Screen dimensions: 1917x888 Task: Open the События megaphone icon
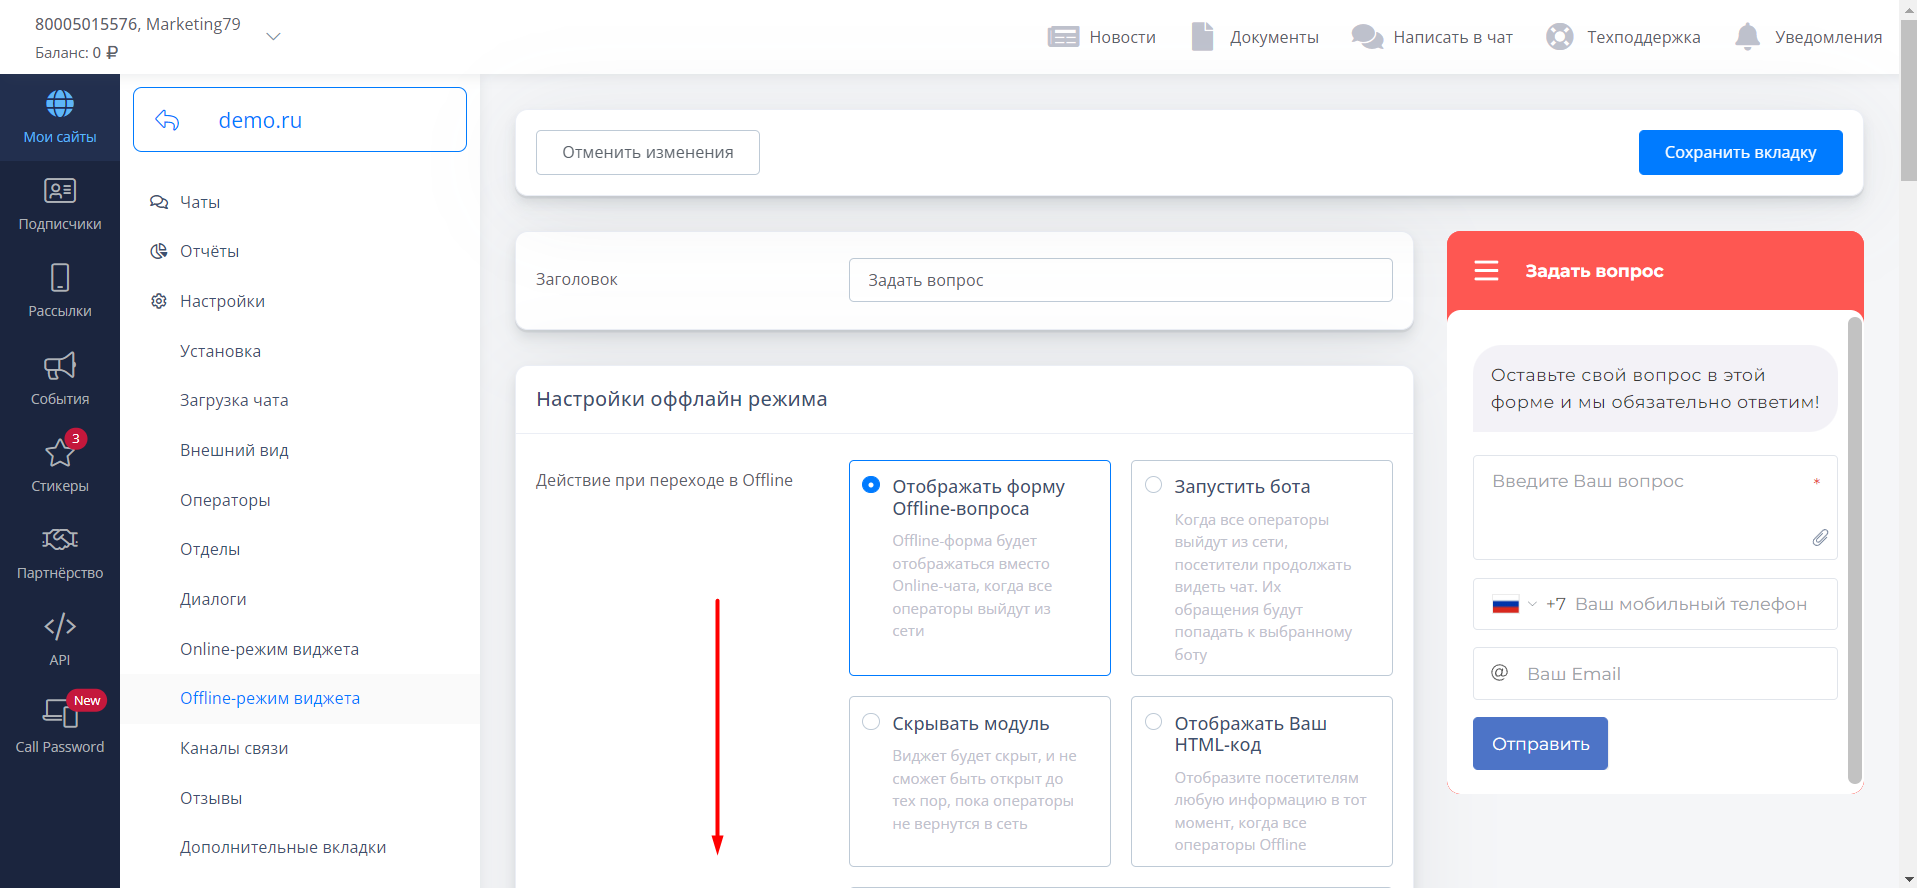60,366
